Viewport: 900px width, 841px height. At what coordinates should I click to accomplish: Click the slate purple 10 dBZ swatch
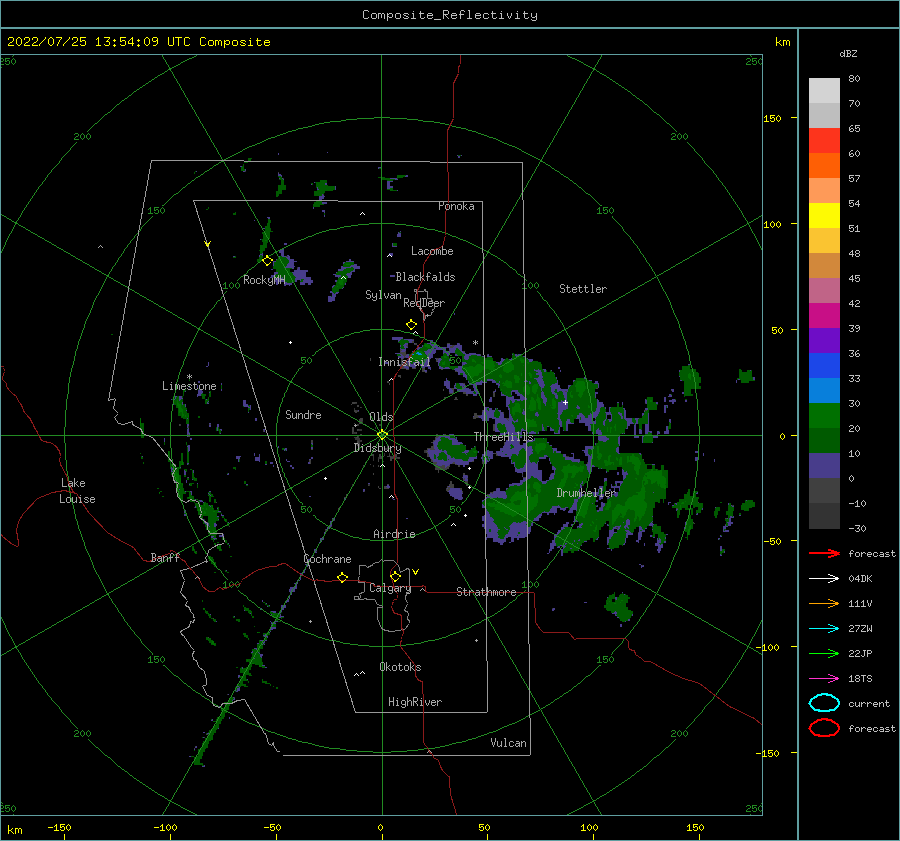tap(824, 466)
